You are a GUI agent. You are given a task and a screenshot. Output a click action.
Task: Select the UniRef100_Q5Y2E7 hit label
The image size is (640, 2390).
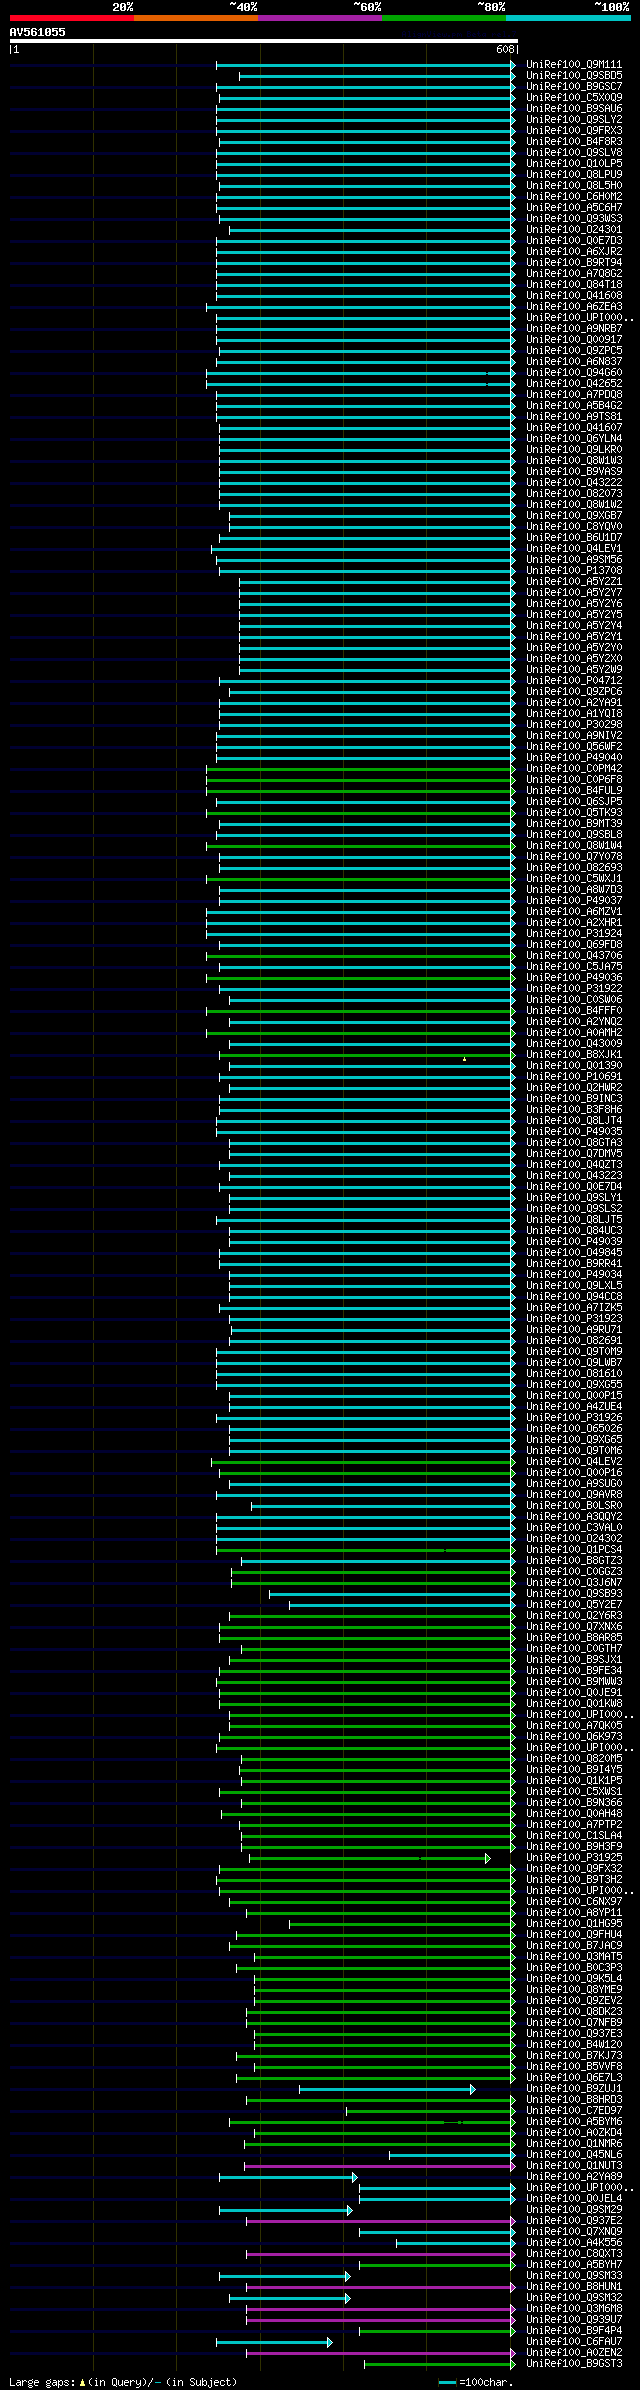(x=574, y=1604)
